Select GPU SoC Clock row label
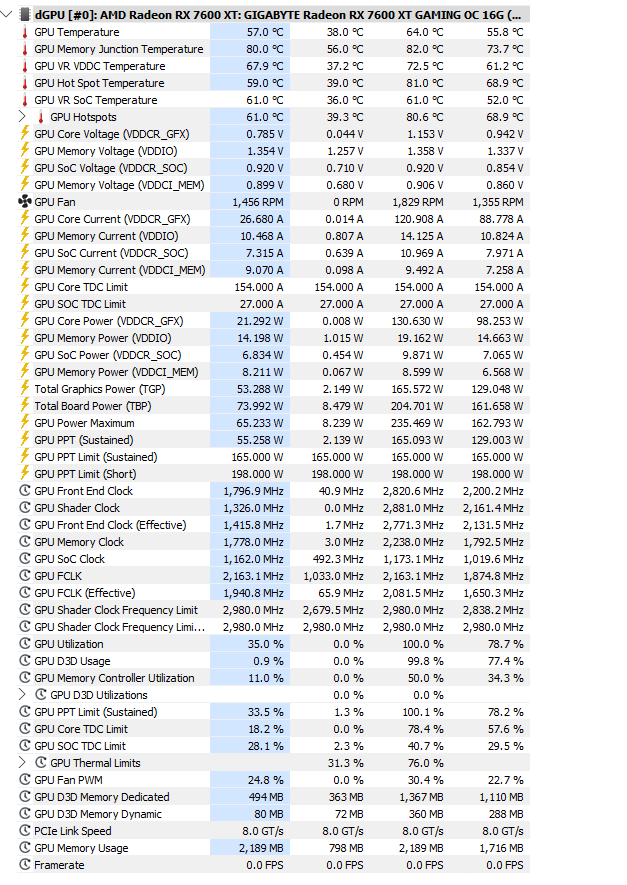The height and width of the screenshot is (885, 627). pos(69,559)
